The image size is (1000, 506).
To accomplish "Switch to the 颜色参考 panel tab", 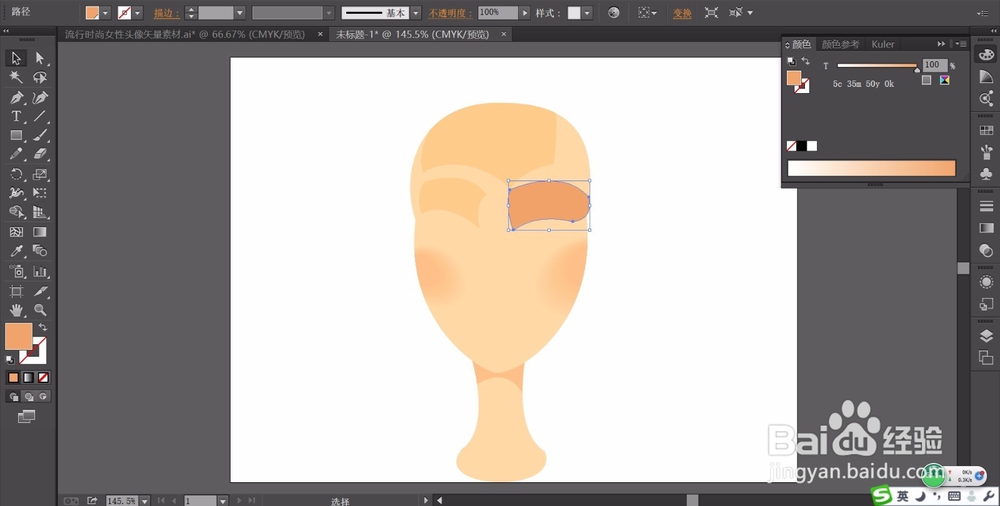I will (840, 44).
